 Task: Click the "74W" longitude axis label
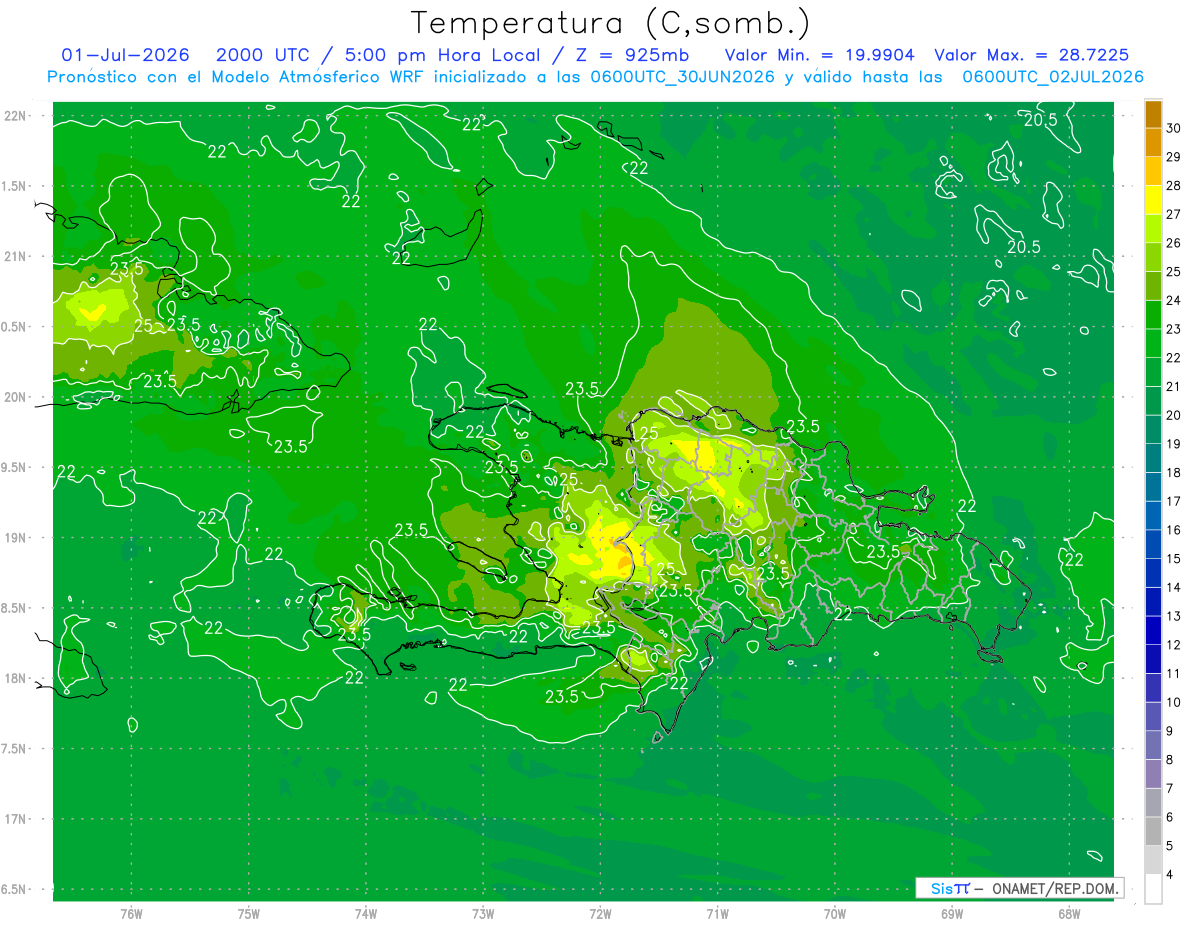click(366, 914)
